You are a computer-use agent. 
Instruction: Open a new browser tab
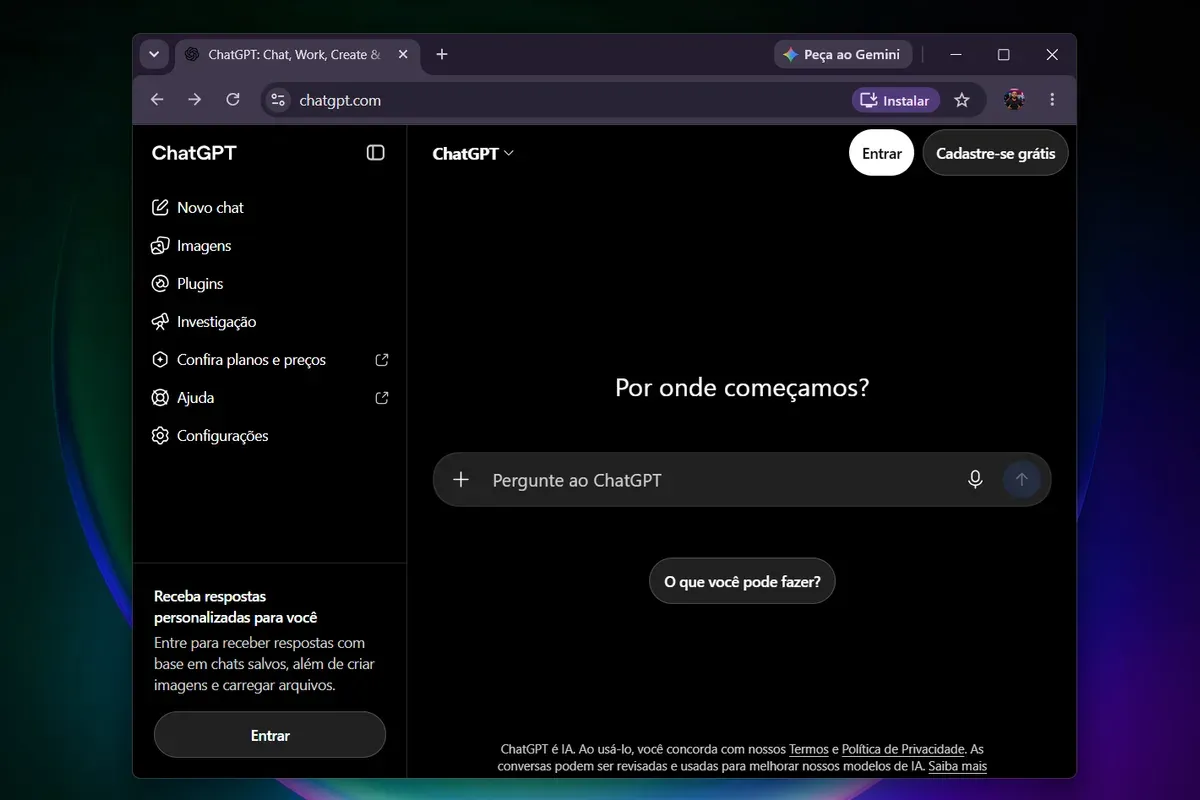click(442, 55)
